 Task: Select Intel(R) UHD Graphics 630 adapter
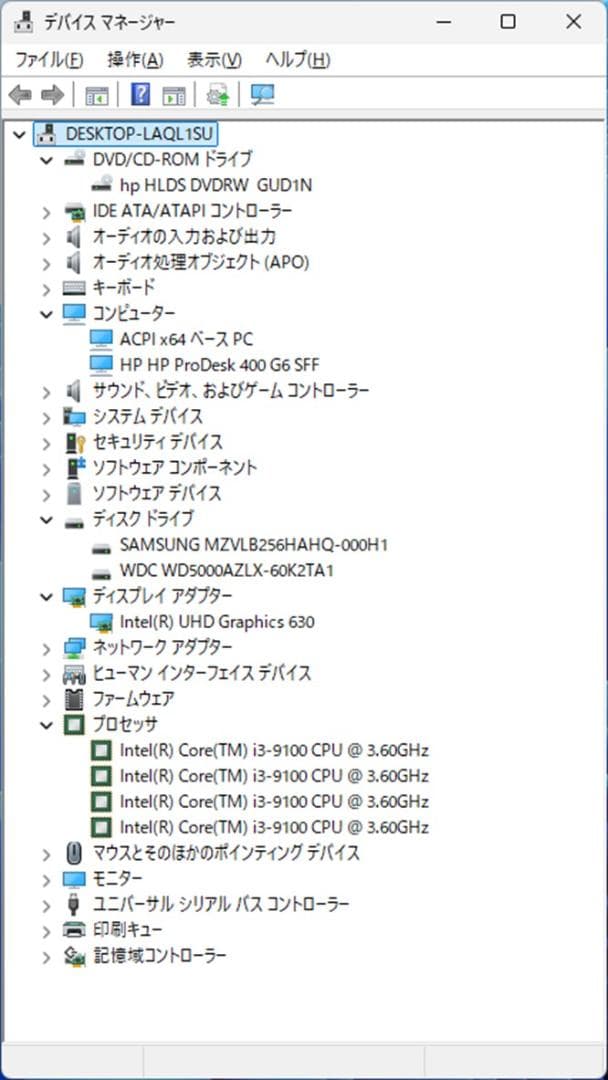217,623
